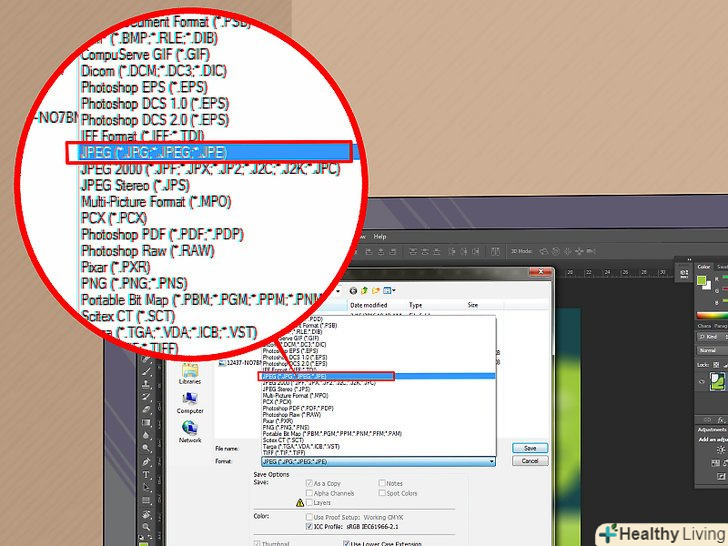Sort by Size column header
The image size is (728, 546).
pyautogui.click(x=473, y=305)
